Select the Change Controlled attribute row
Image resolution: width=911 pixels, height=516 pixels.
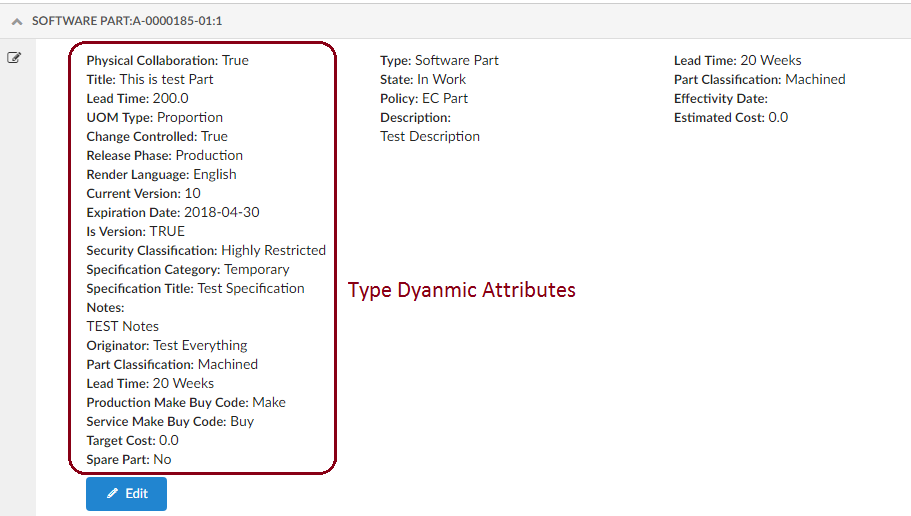pyautogui.click(x=156, y=136)
